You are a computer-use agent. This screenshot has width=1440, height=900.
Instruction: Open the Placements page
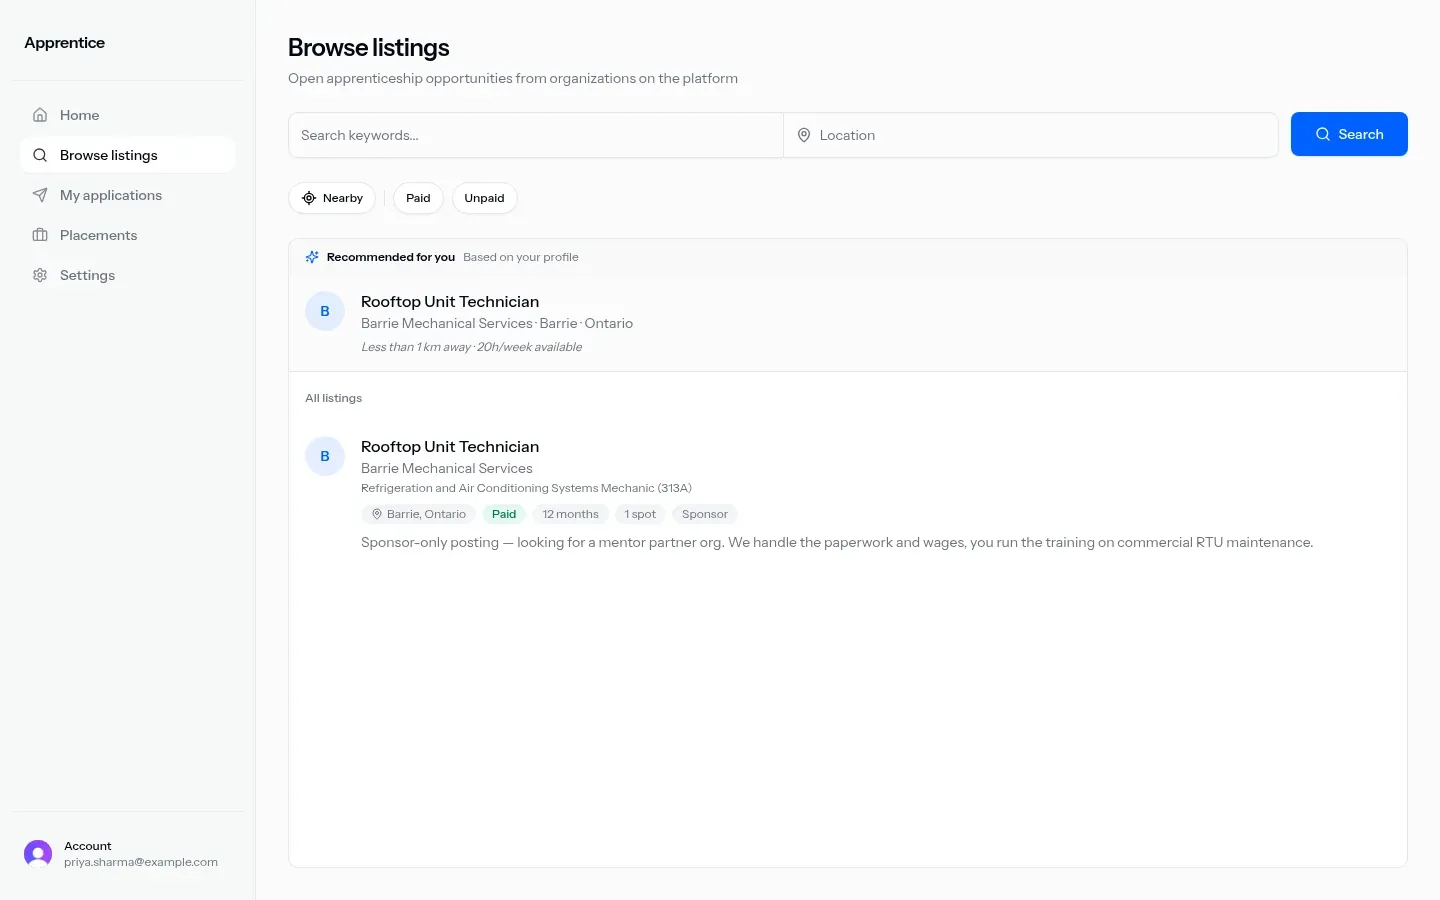click(x=128, y=235)
